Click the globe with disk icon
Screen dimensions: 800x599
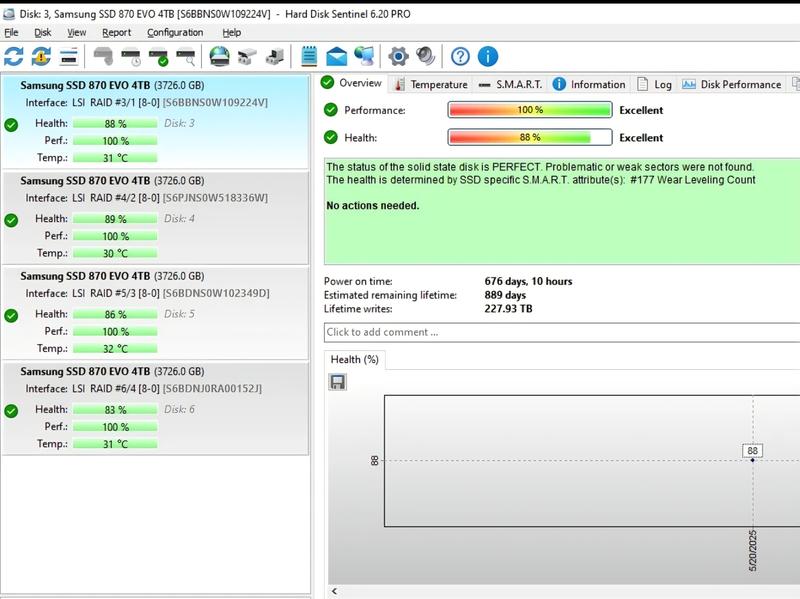(219, 56)
